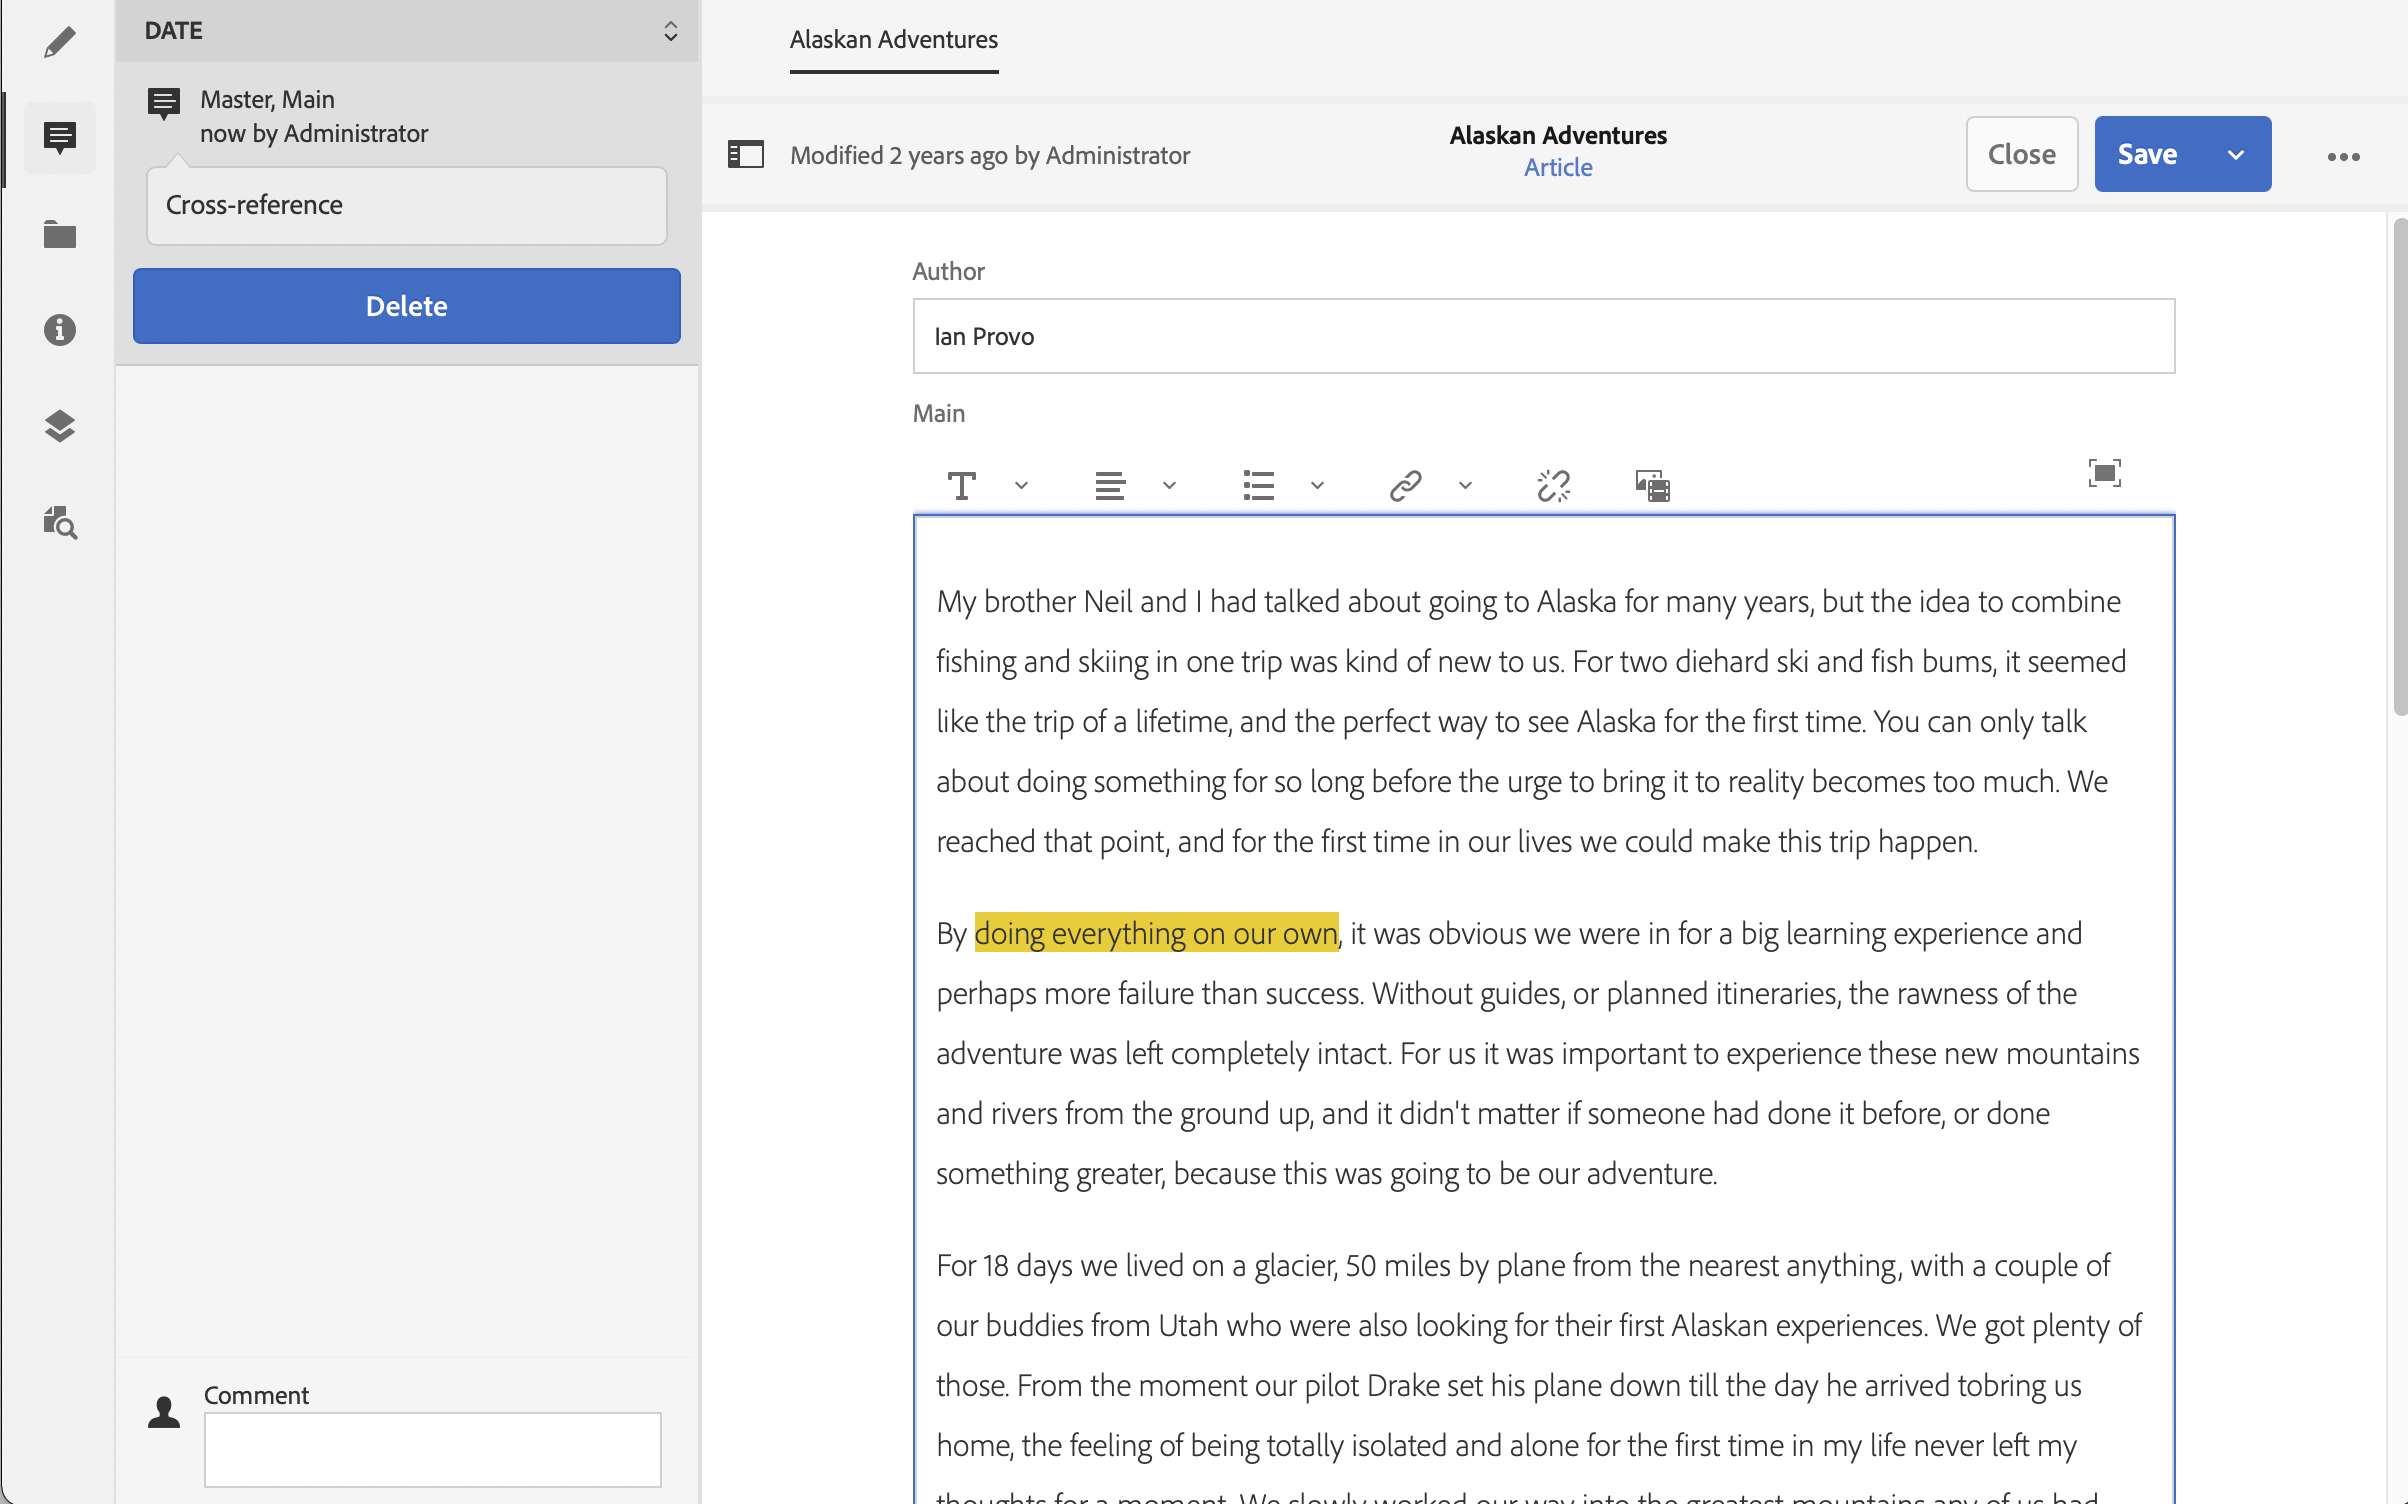Open the Save button dropdown arrow
This screenshot has height=1504, width=2408.
2236,155
